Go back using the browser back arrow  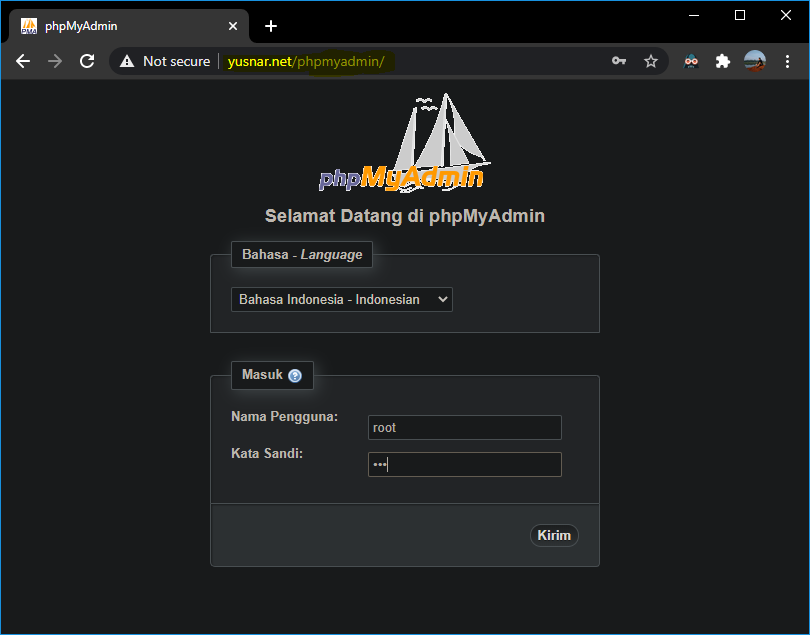point(23,61)
